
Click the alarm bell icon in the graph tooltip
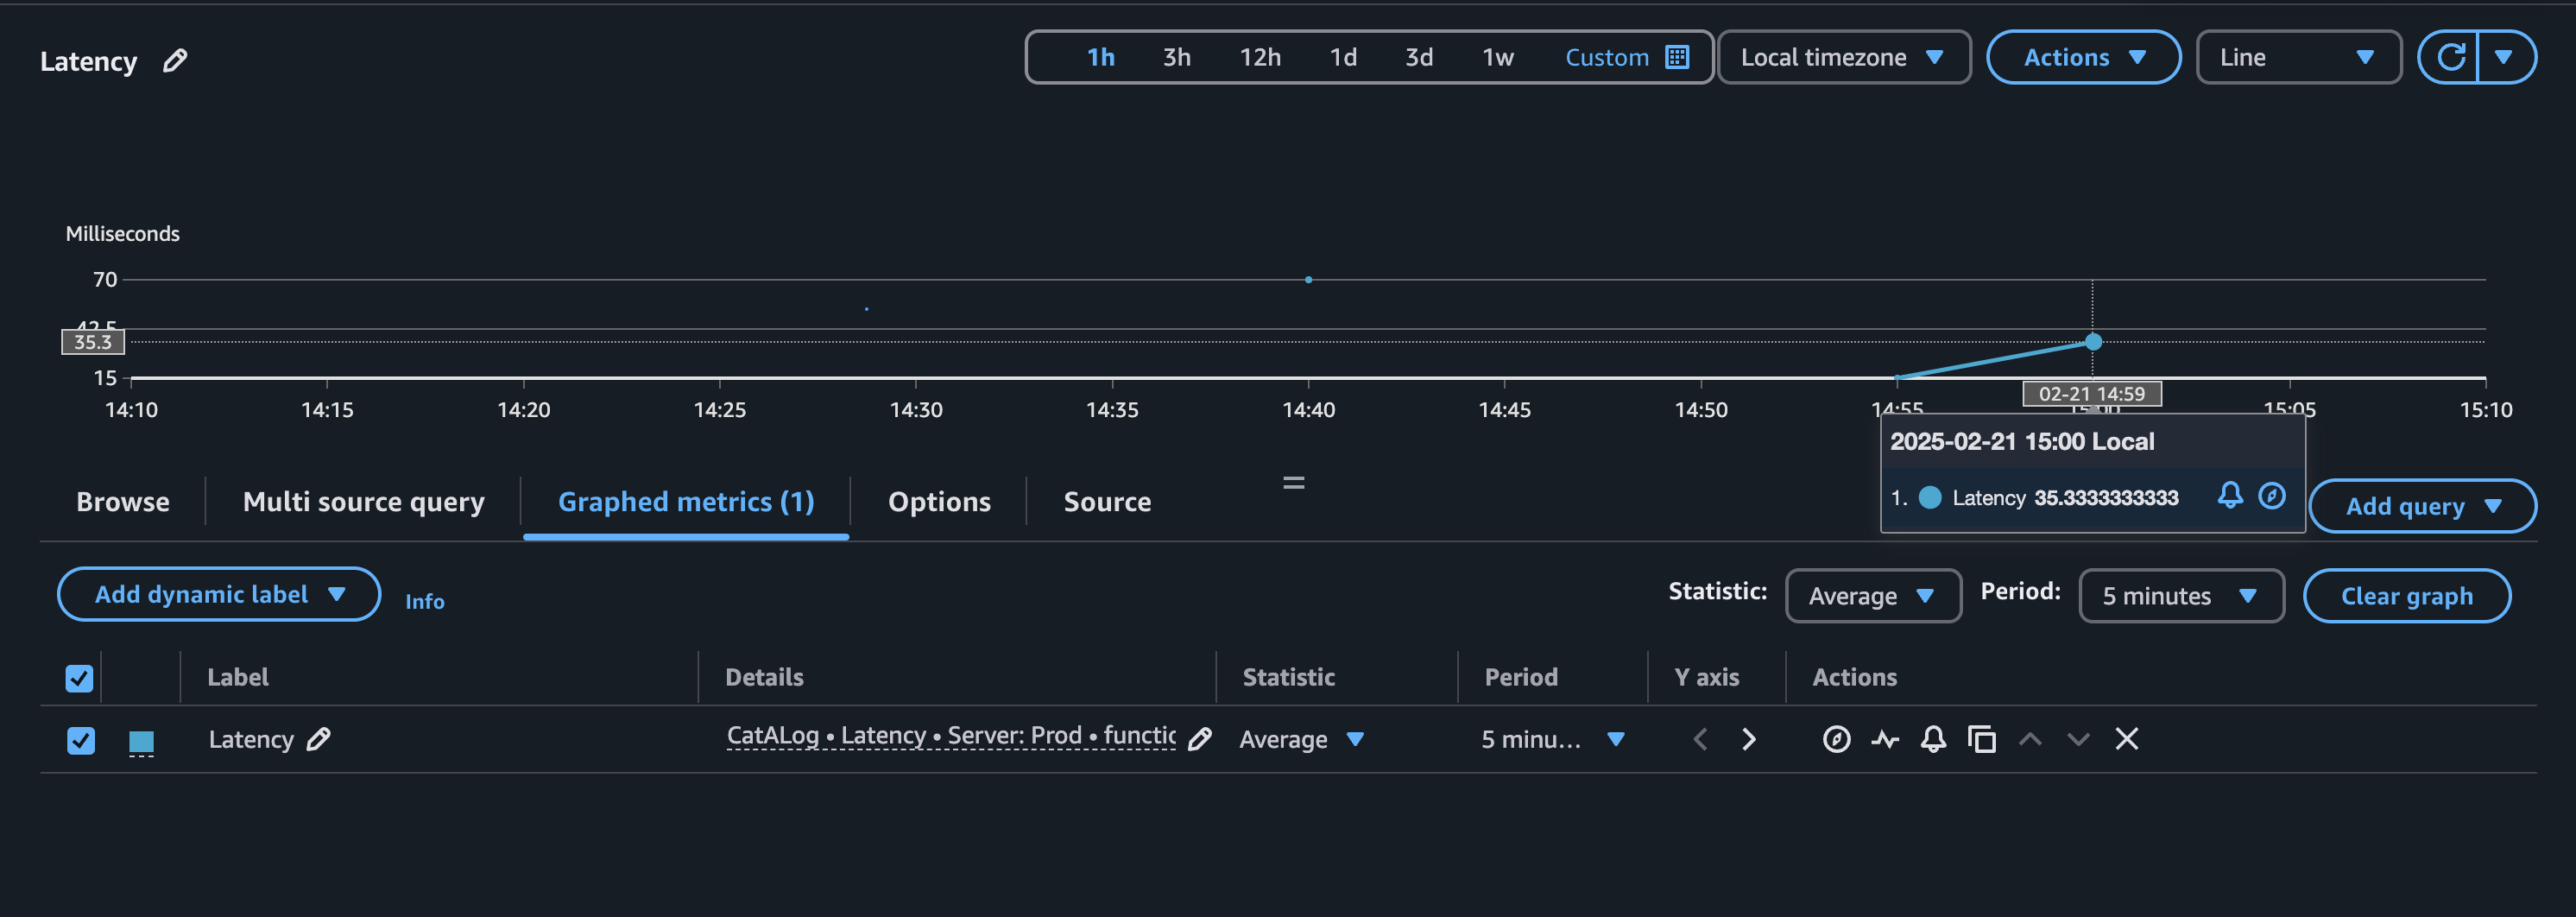pos(2230,496)
